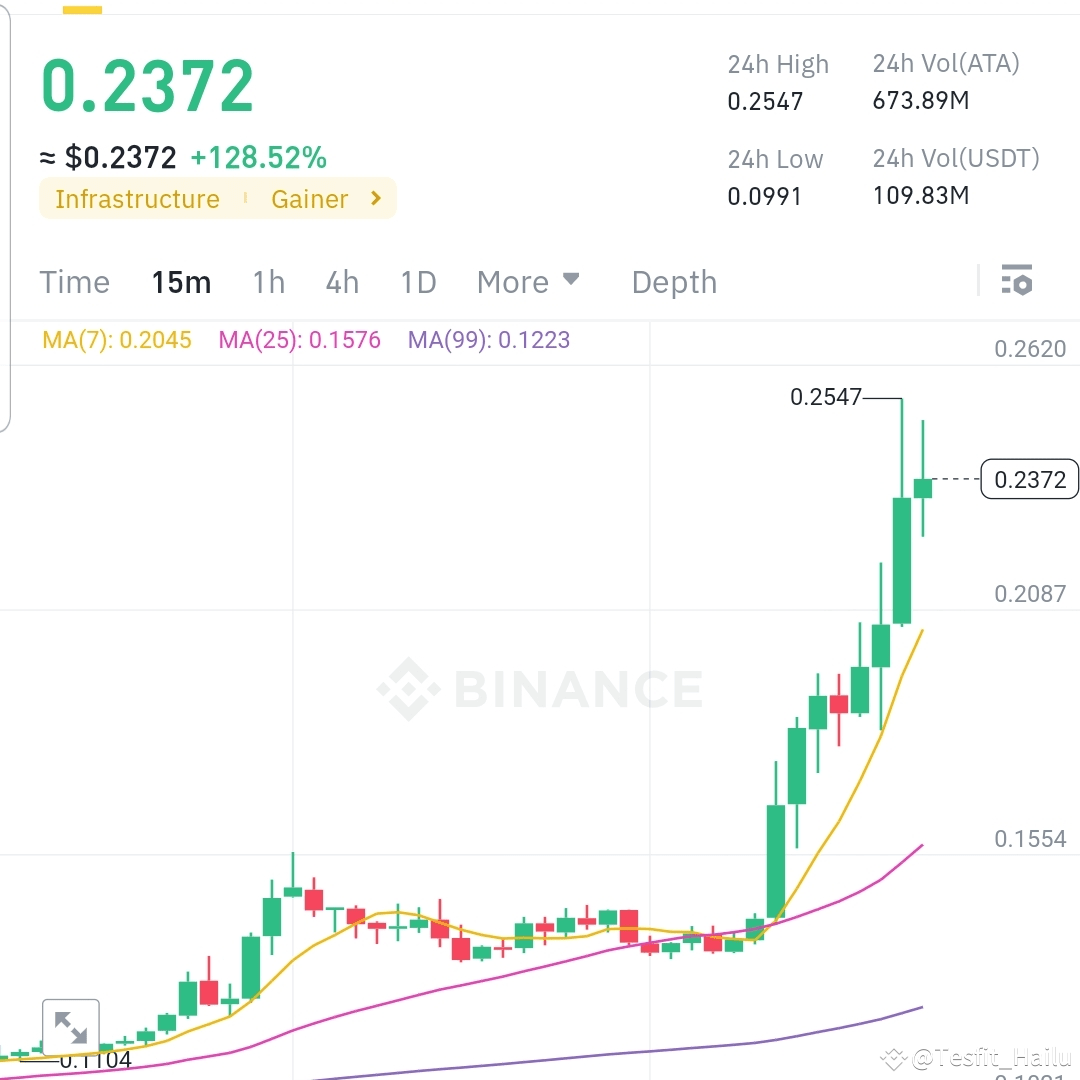Switch to the 1h timeframe tab
Viewport: 1080px width, 1080px height.
pyautogui.click(x=268, y=282)
